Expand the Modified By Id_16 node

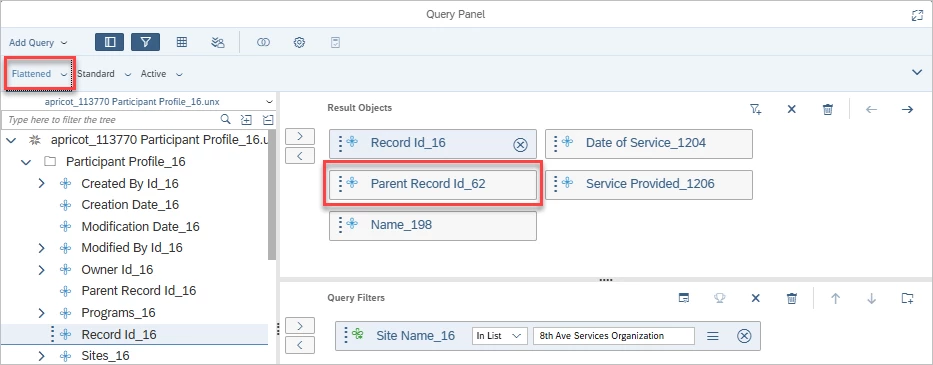42,248
